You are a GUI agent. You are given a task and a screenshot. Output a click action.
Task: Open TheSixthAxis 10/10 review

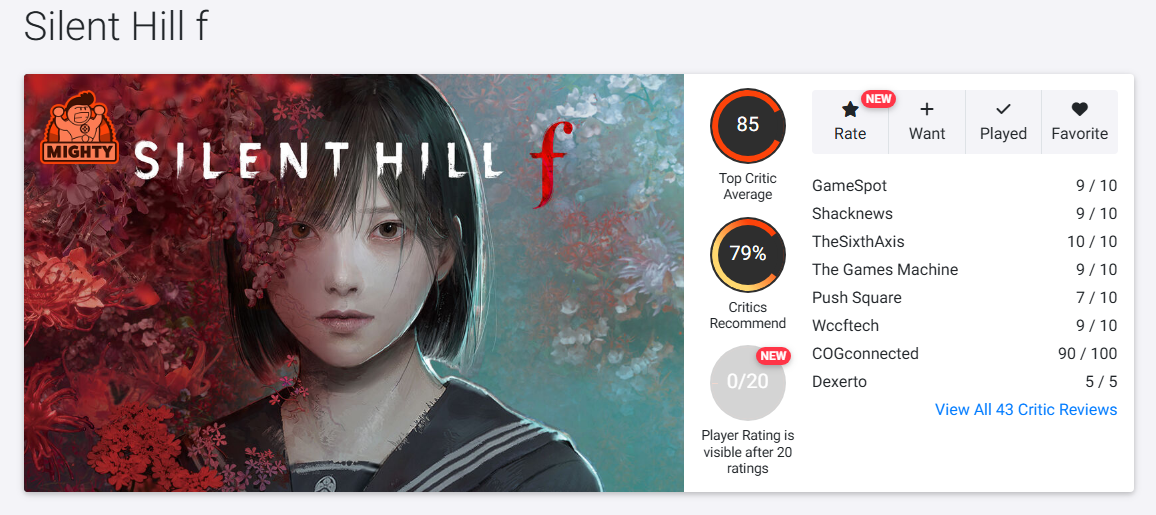pyautogui.click(x=964, y=242)
